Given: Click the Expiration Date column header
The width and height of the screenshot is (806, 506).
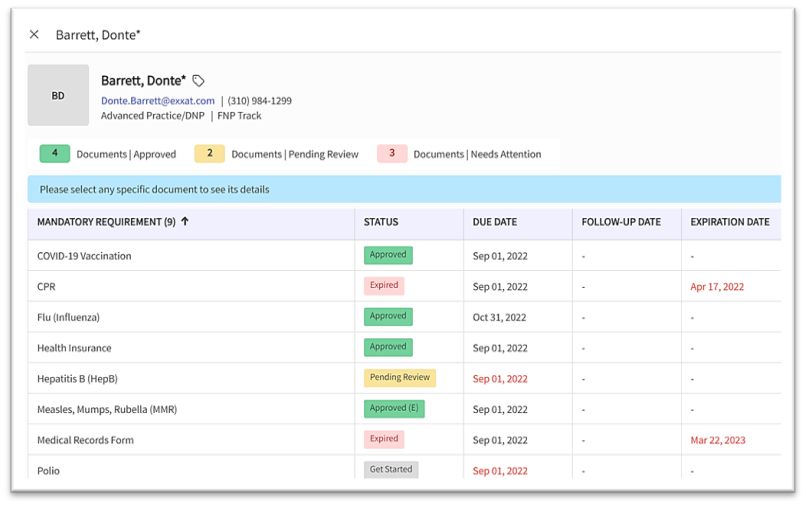Looking at the screenshot, I should [729, 222].
